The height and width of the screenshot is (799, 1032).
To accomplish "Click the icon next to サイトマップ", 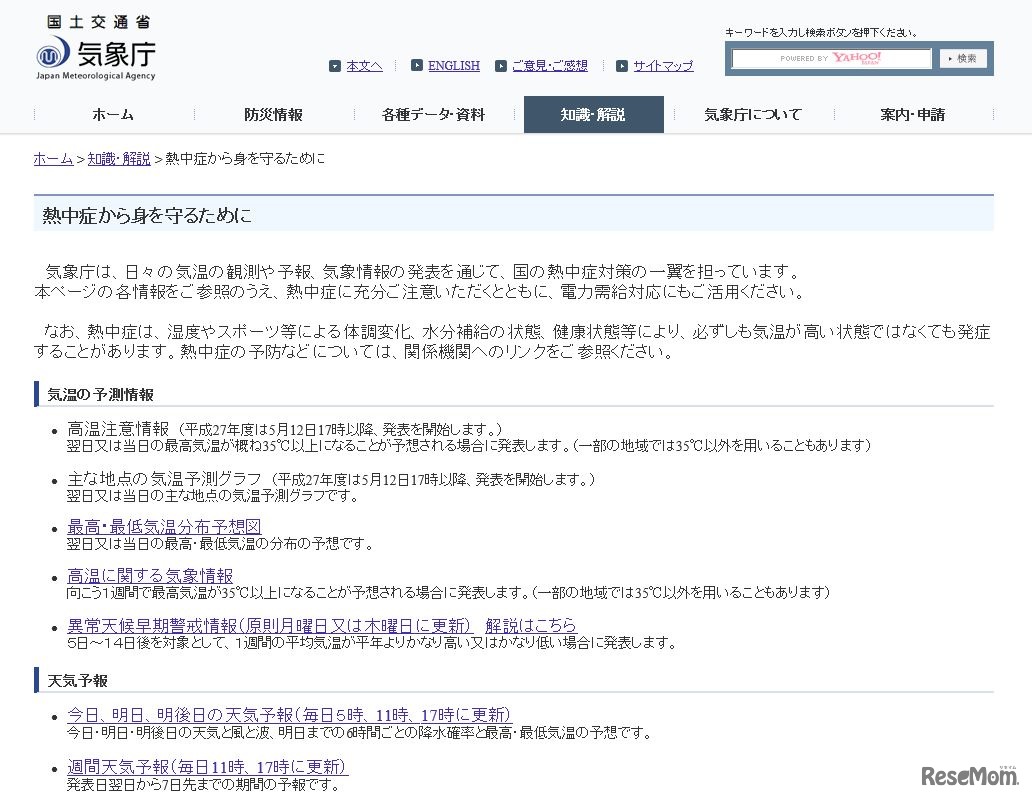I will click(623, 65).
